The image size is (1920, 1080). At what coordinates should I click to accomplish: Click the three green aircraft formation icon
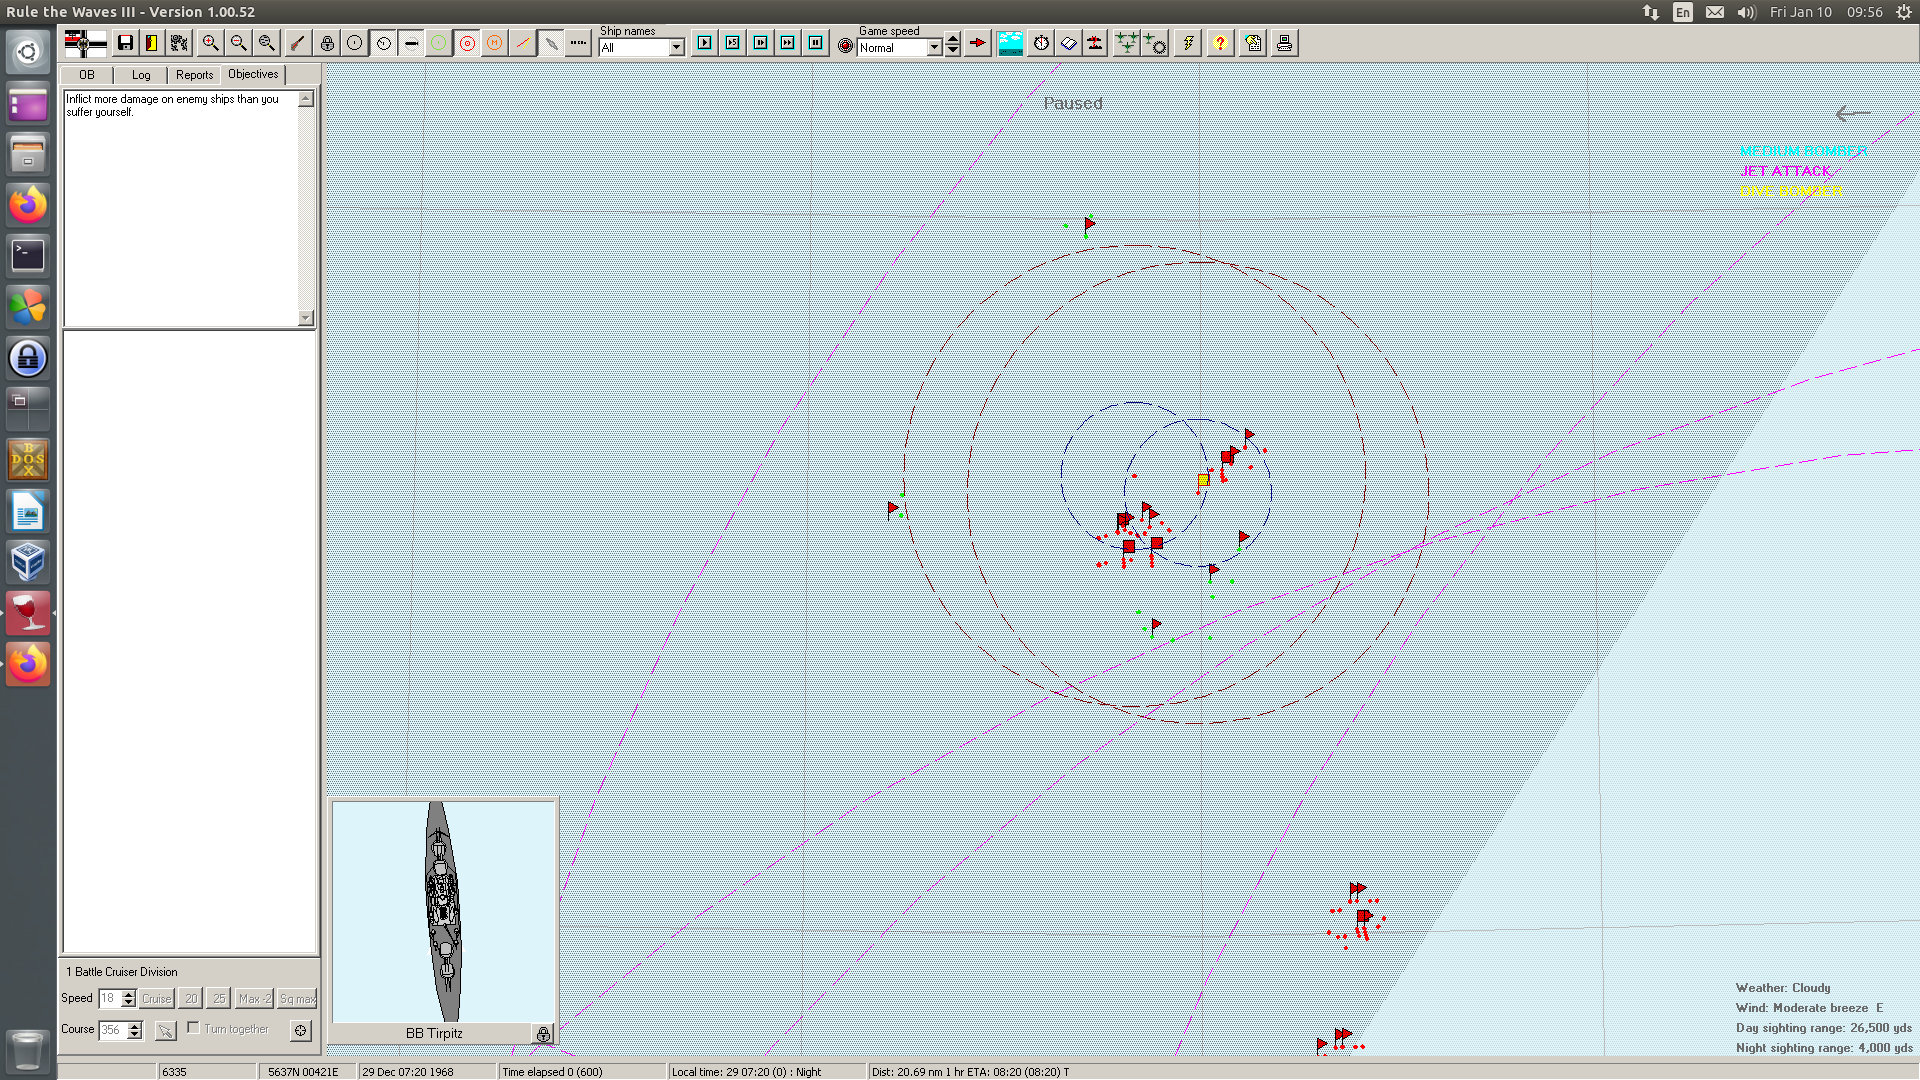point(1126,43)
